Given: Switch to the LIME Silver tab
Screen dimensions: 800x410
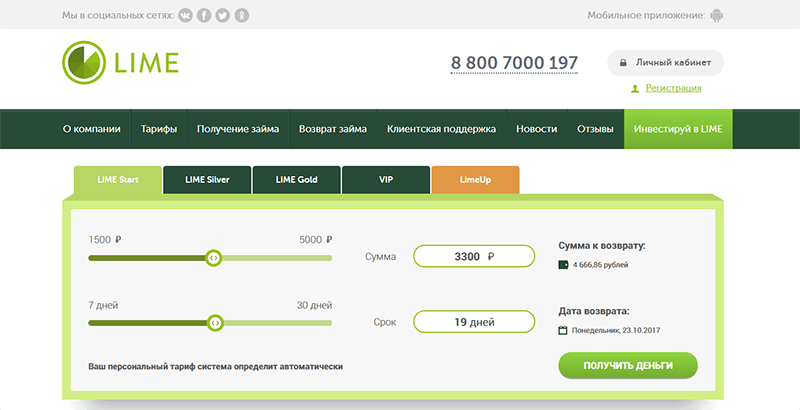Looking at the screenshot, I should [207, 180].
